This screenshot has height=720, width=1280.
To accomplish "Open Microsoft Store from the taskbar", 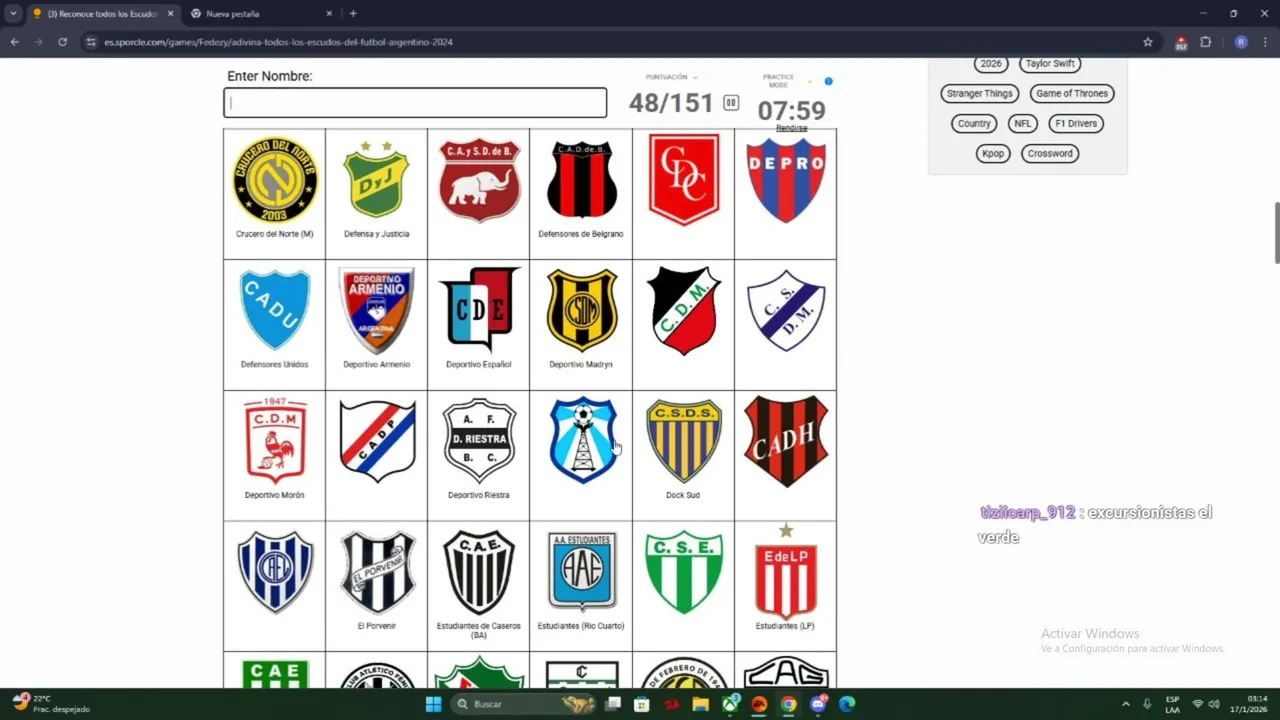I will (x=642, y=704).
